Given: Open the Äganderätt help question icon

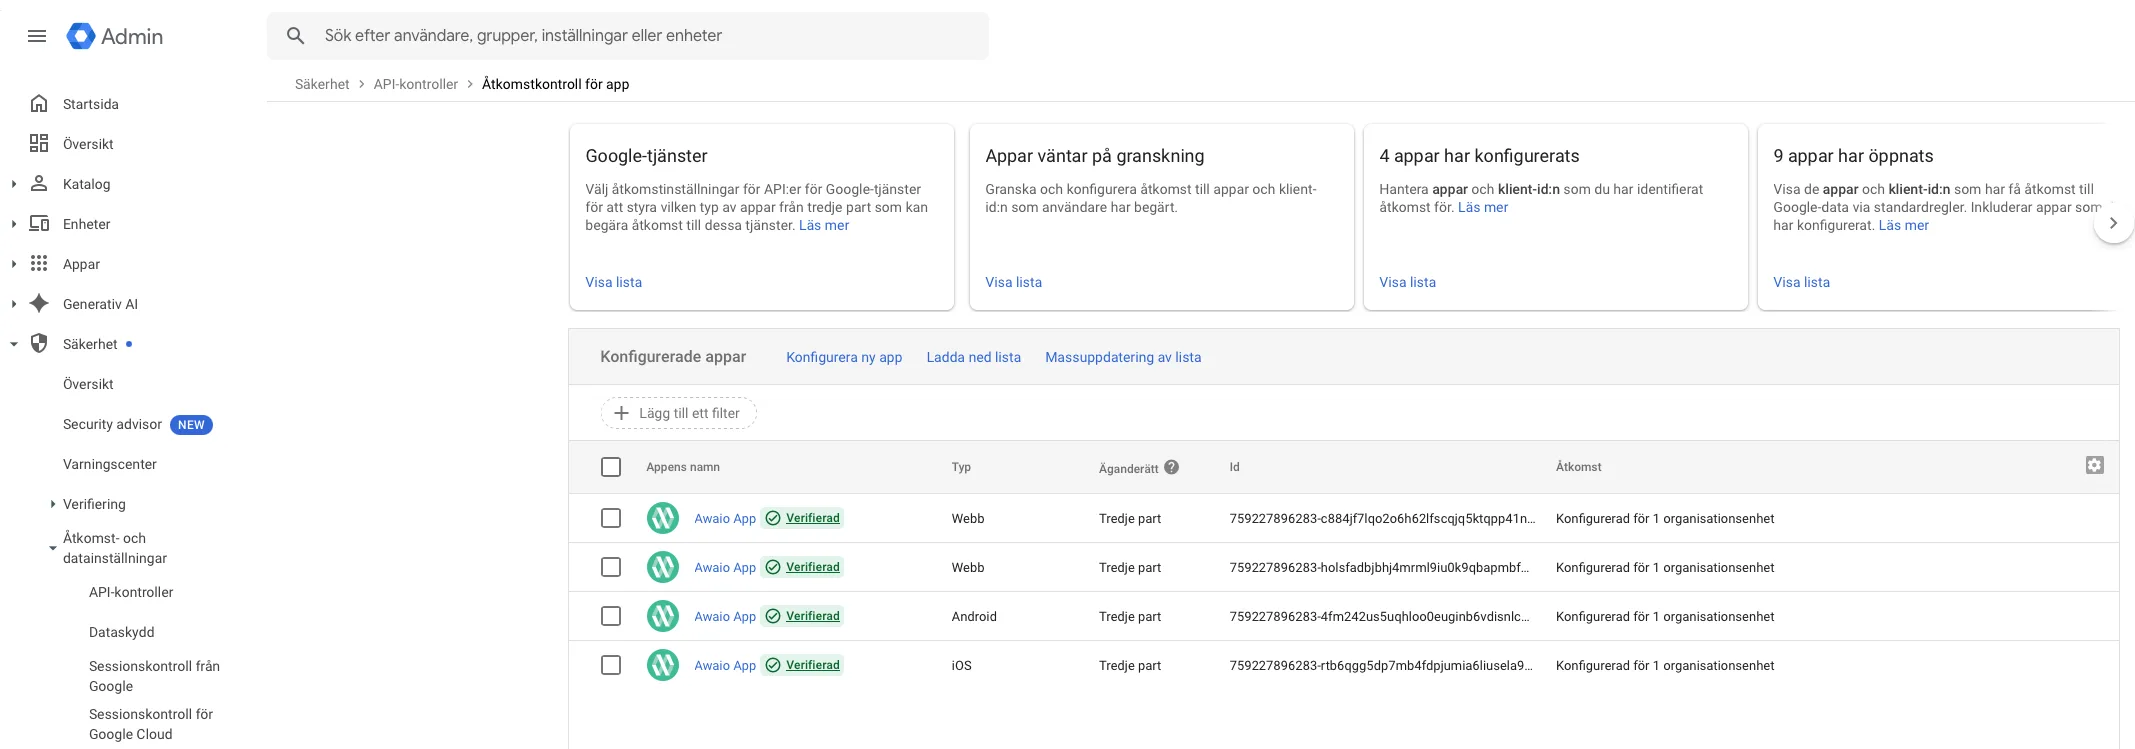Looking at the screenshot, I should point(1172,467).
